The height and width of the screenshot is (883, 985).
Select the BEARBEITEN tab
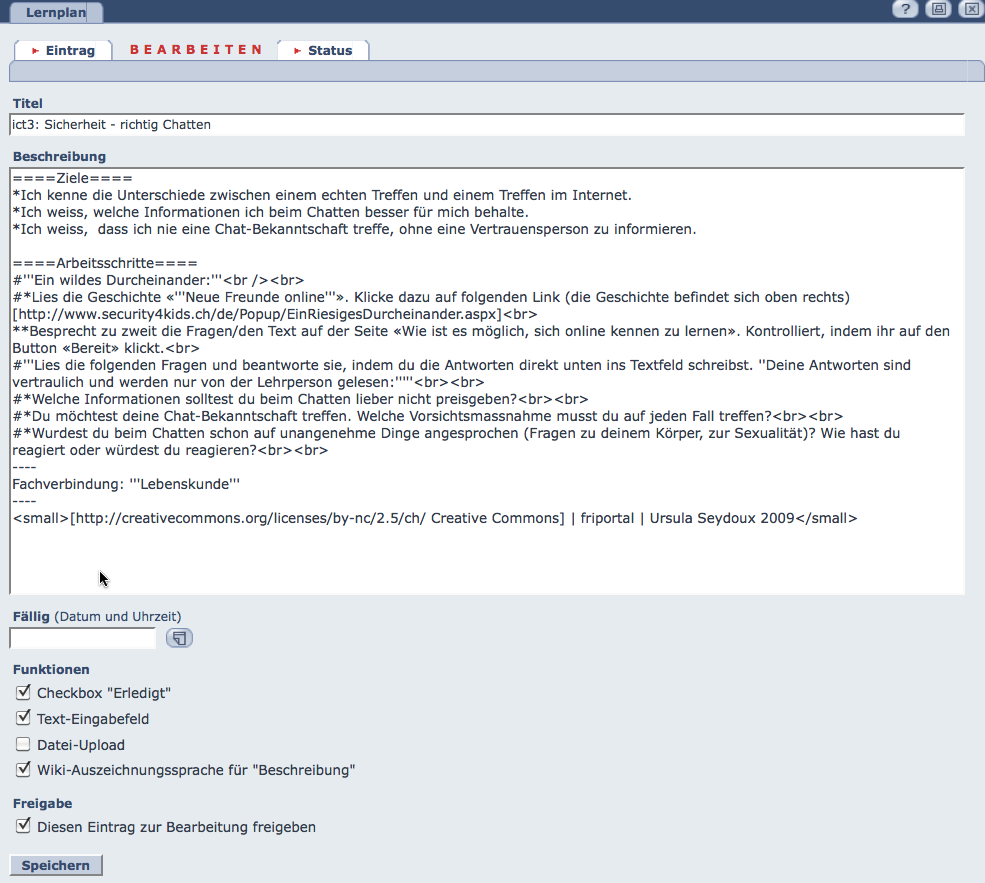tap(195, 50)
